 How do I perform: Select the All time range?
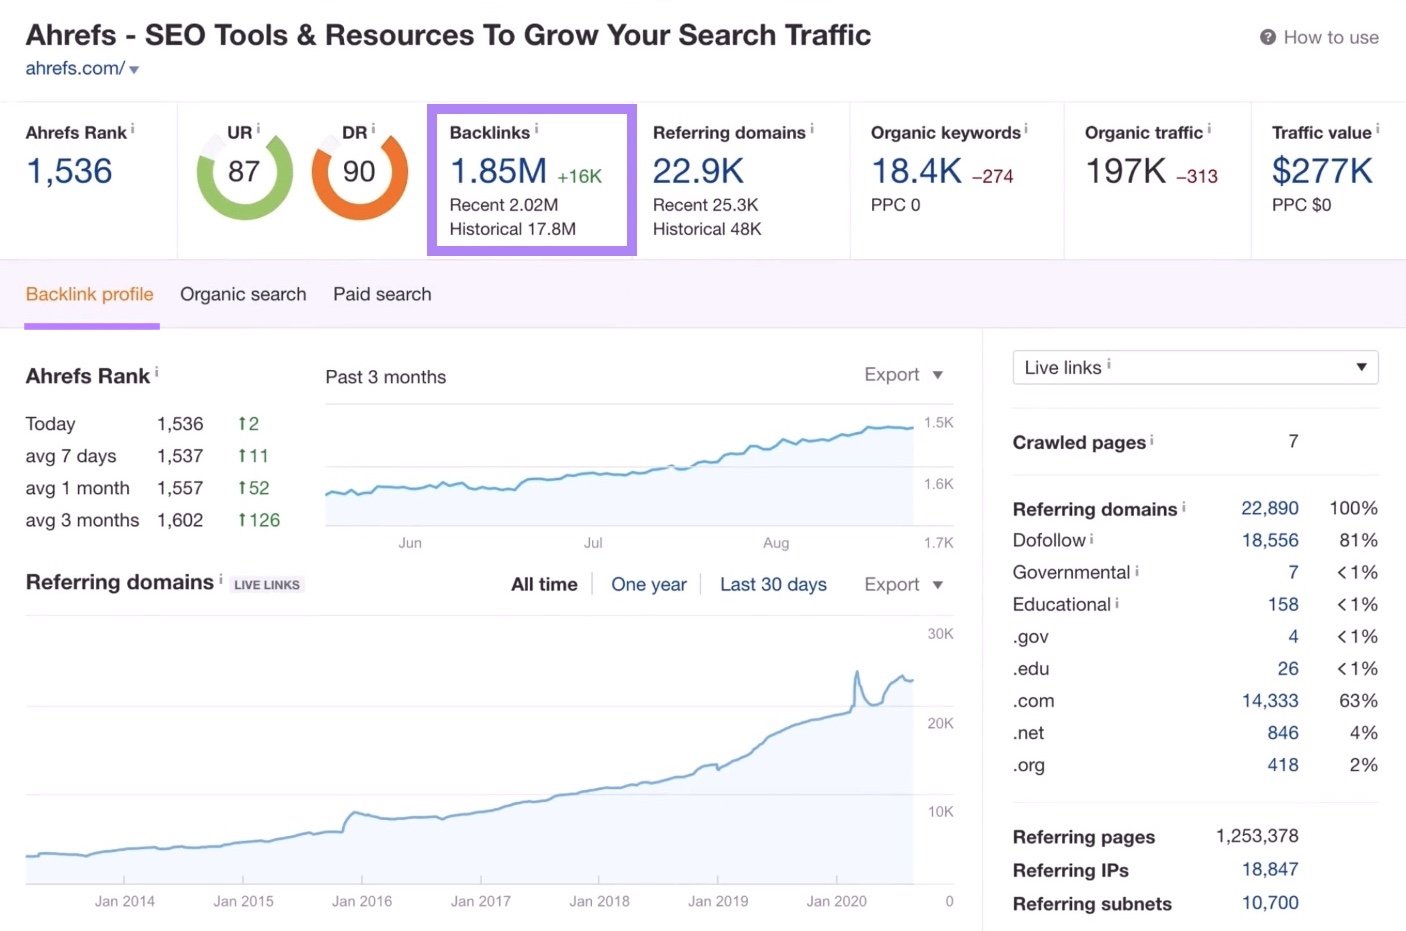click(x=544, y=584)
